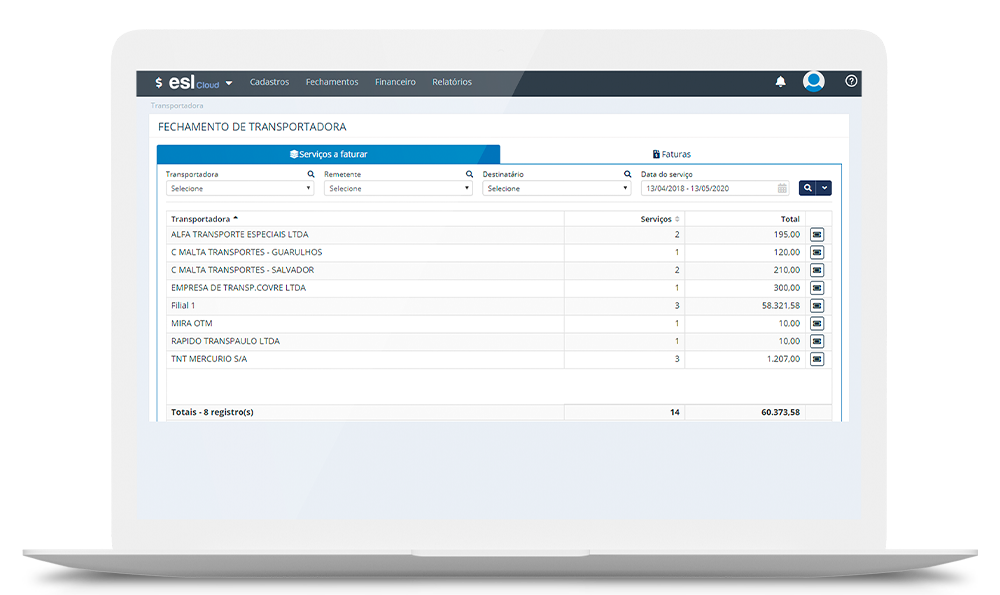Click invoice icon for TNT MERCURIO S/A row
1000x595 pixels.
[817, 359]
